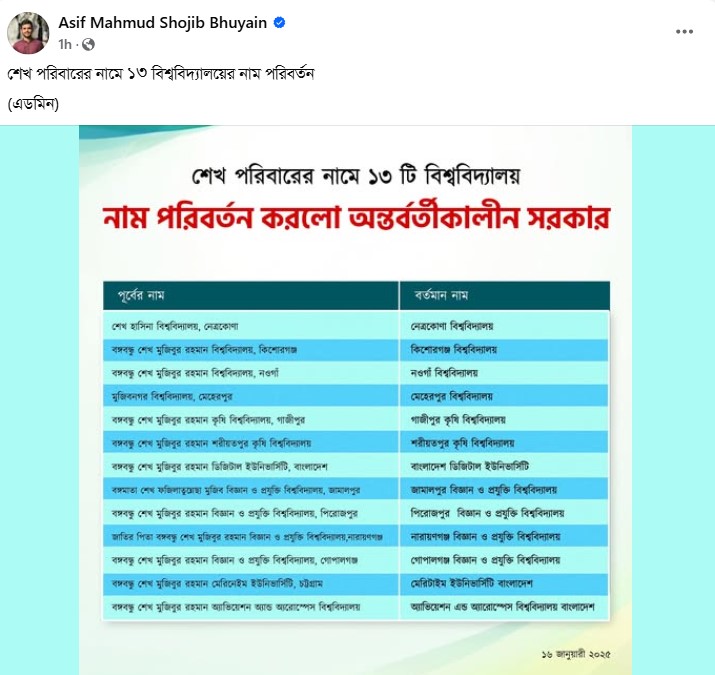
Task: Click the globe public privacy icon
Action: click(88, 45)
